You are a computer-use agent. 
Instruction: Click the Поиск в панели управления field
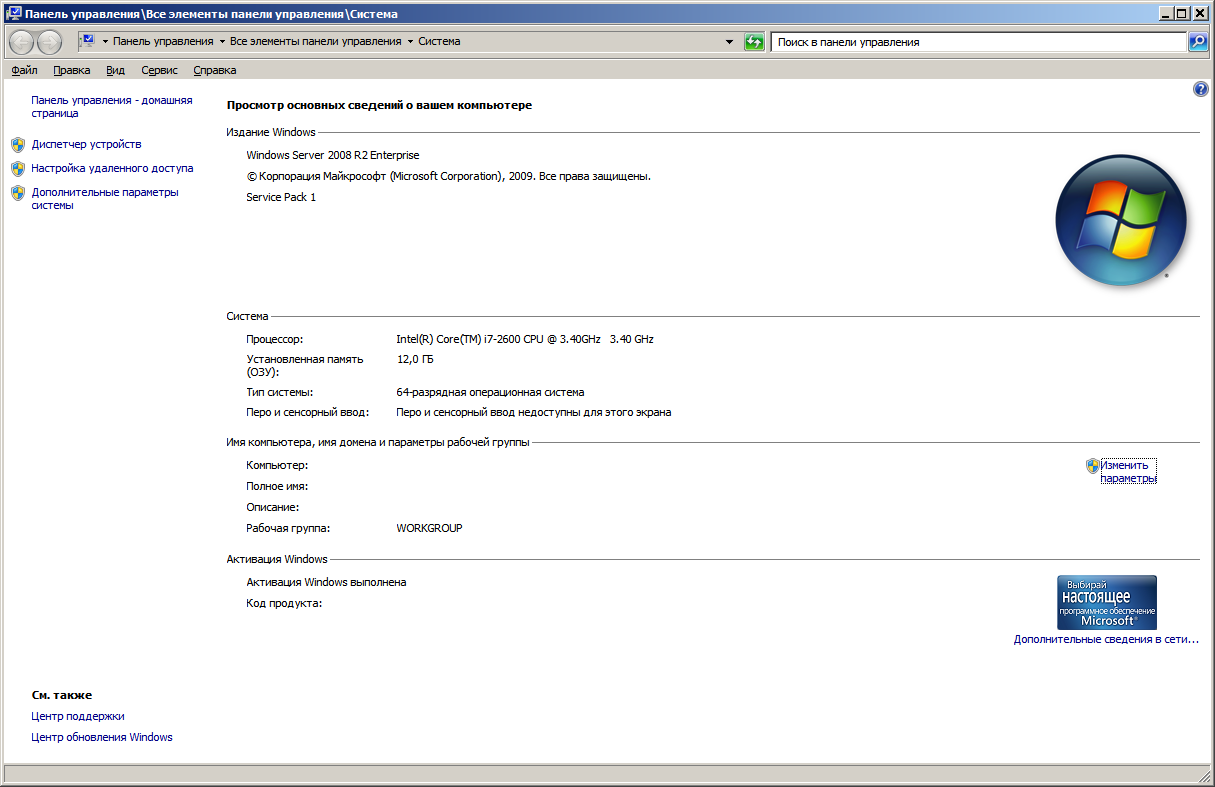click(978, 42)
